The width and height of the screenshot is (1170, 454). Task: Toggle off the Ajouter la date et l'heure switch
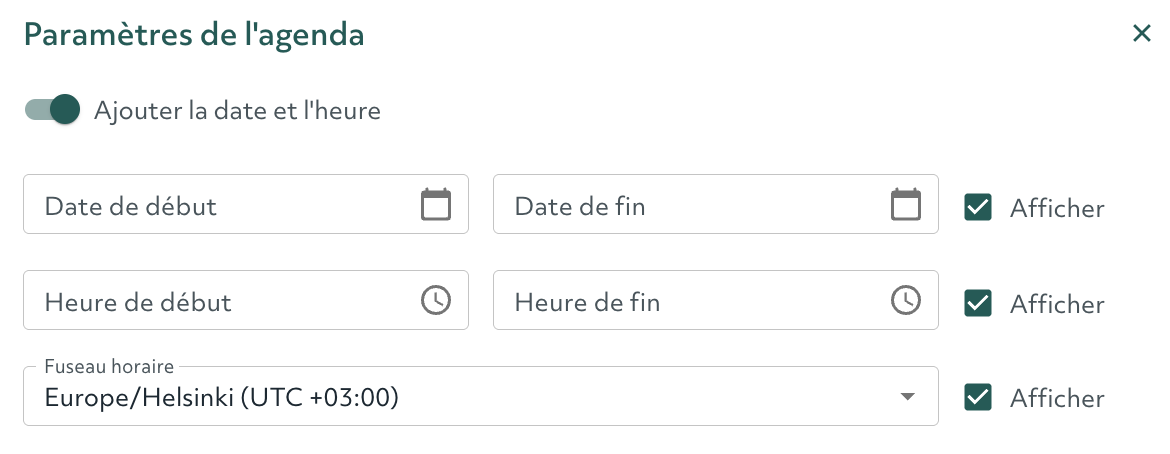(52, 110)
